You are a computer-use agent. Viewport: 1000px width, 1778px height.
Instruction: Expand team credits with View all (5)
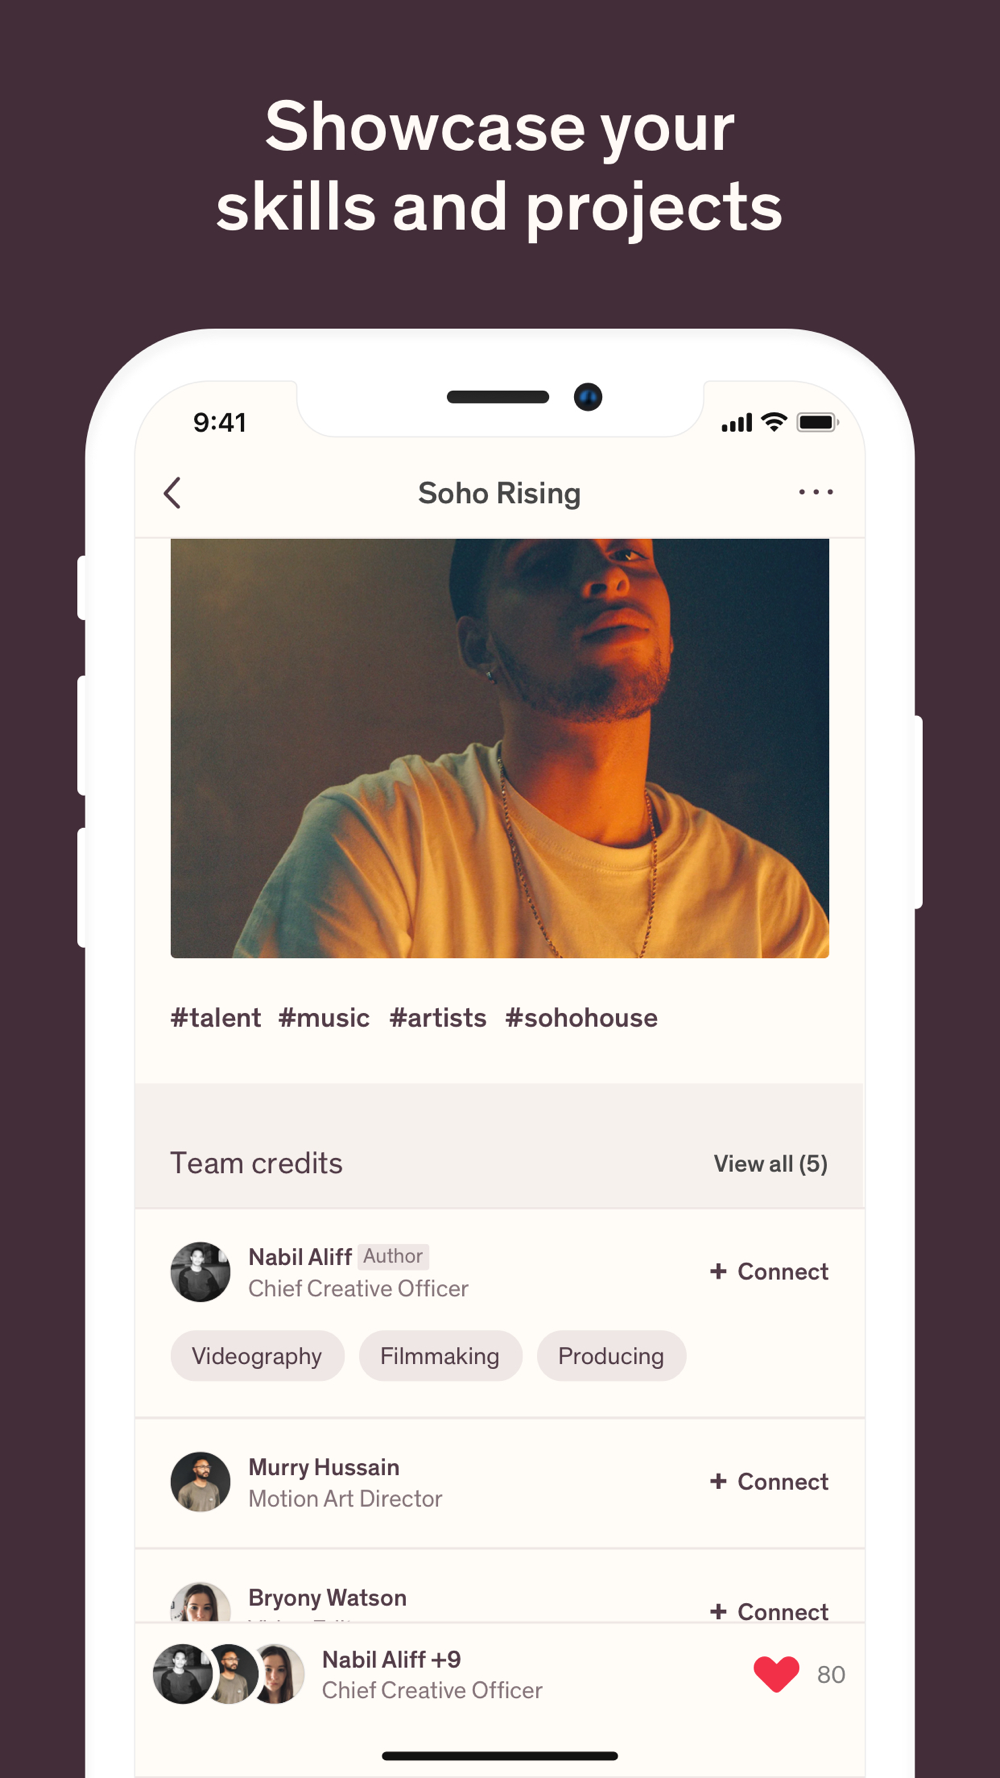coord(770,1164)
